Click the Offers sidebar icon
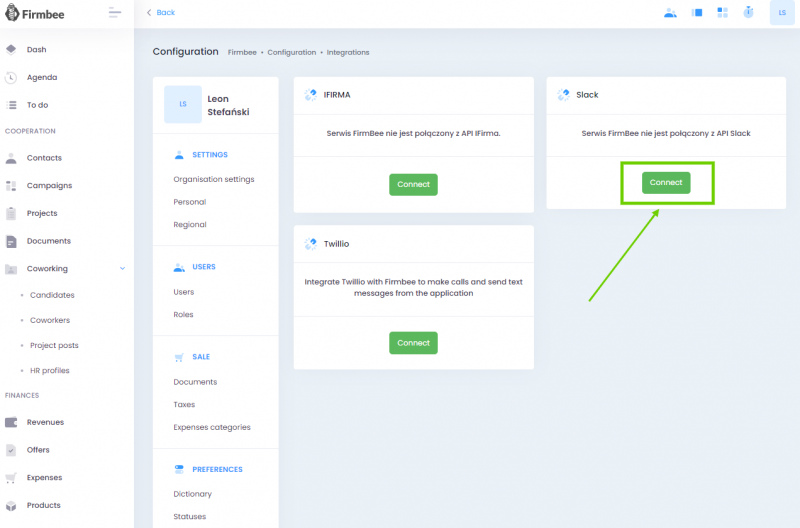 [11, 450]
